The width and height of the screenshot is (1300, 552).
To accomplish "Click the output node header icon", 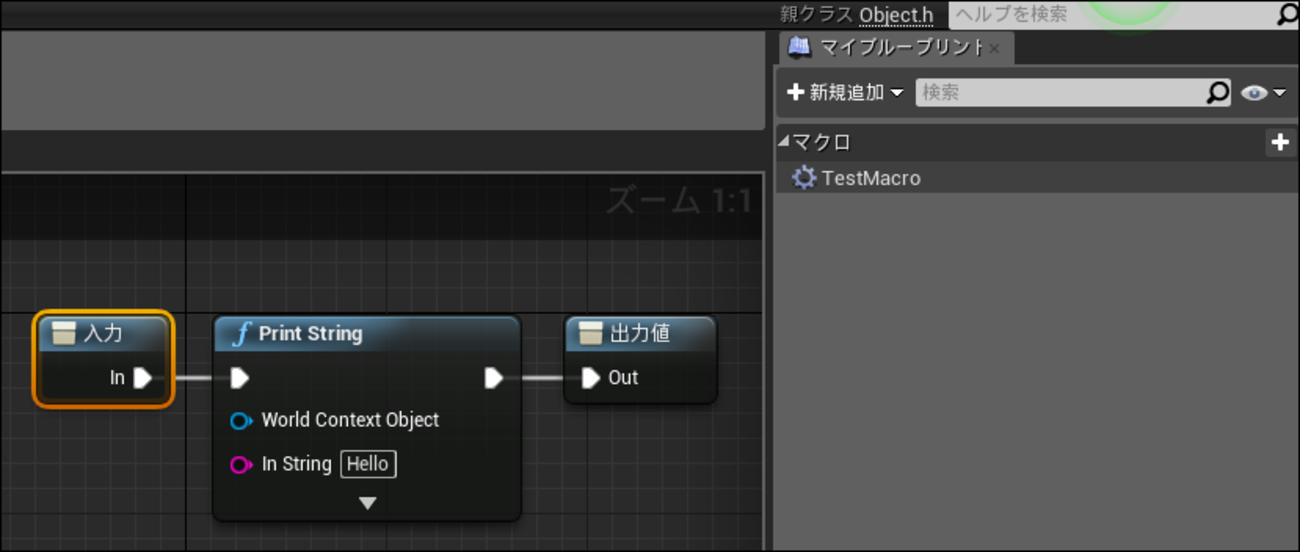I will coord(591,333).
